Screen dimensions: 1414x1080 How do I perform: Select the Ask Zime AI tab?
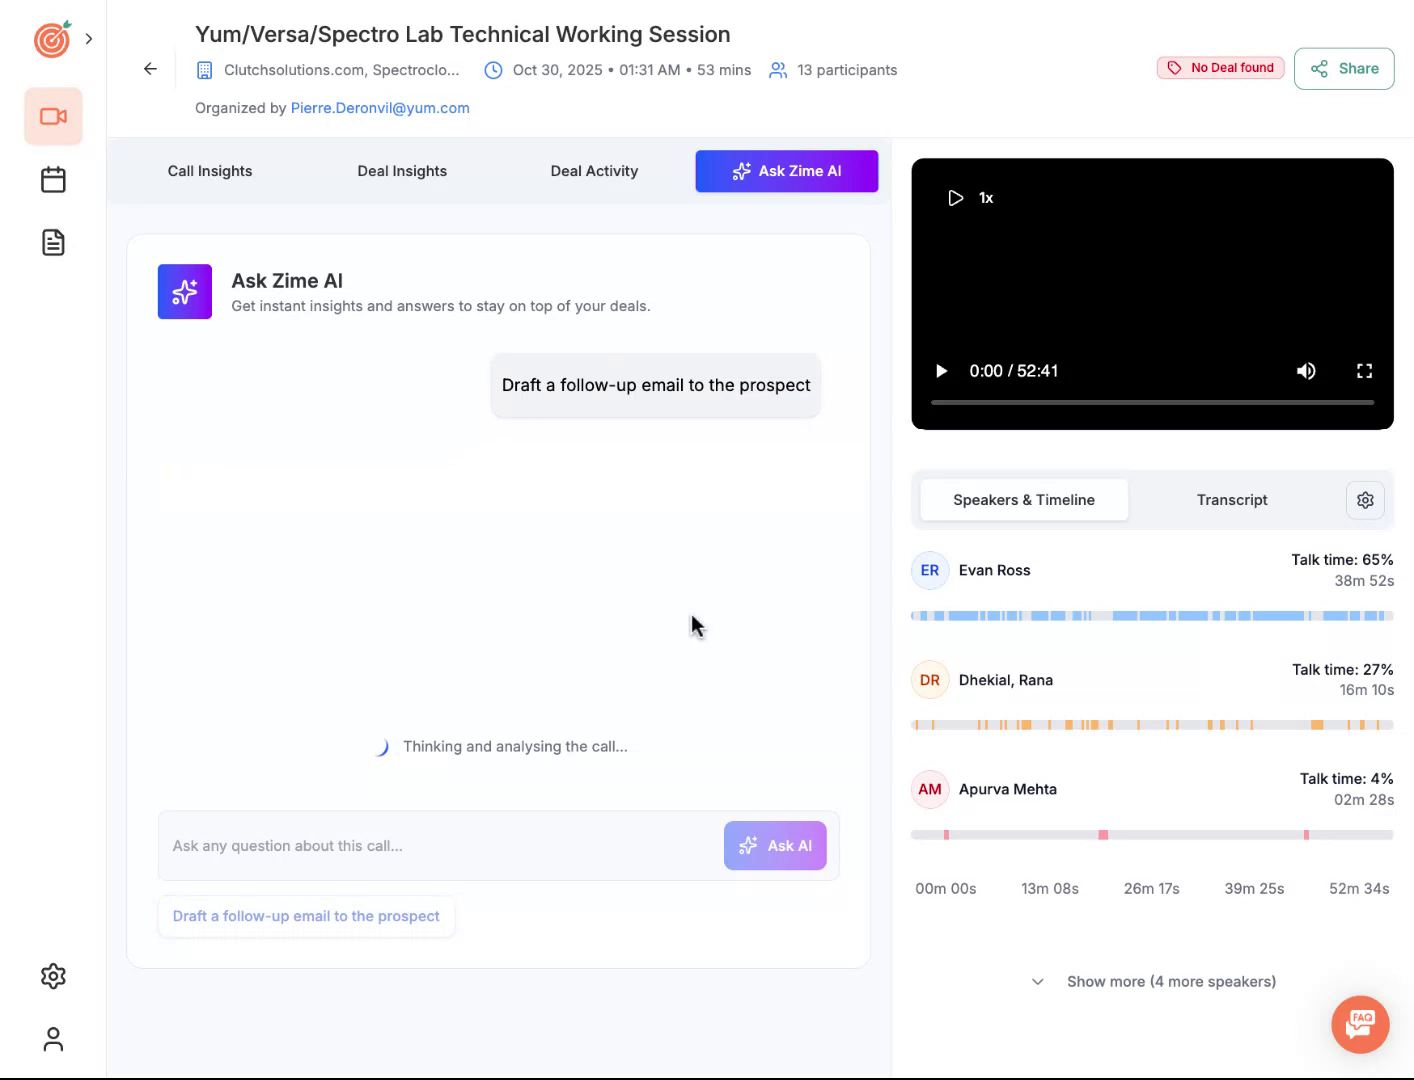[787, 171]
